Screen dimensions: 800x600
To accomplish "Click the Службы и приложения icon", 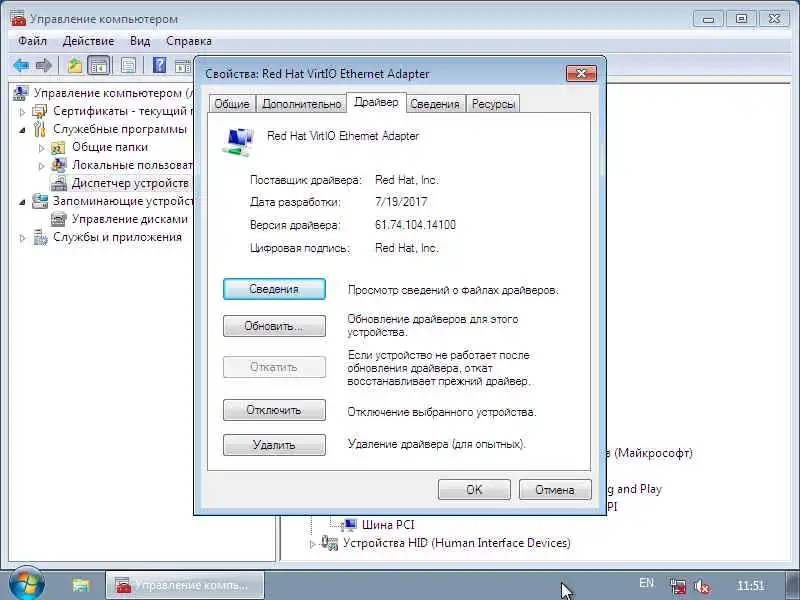I will [x=40, y=237].
